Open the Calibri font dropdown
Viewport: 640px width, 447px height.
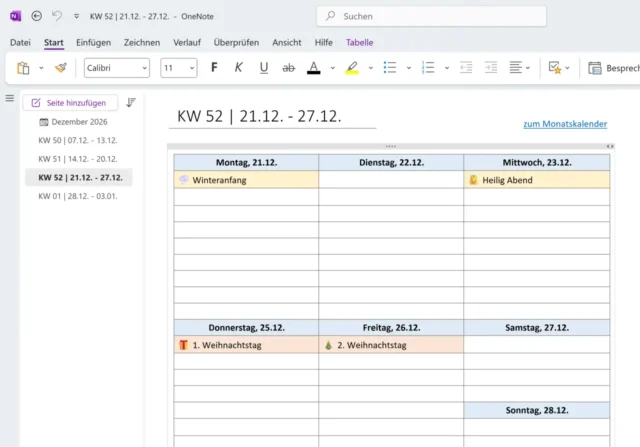pos(116,68)
